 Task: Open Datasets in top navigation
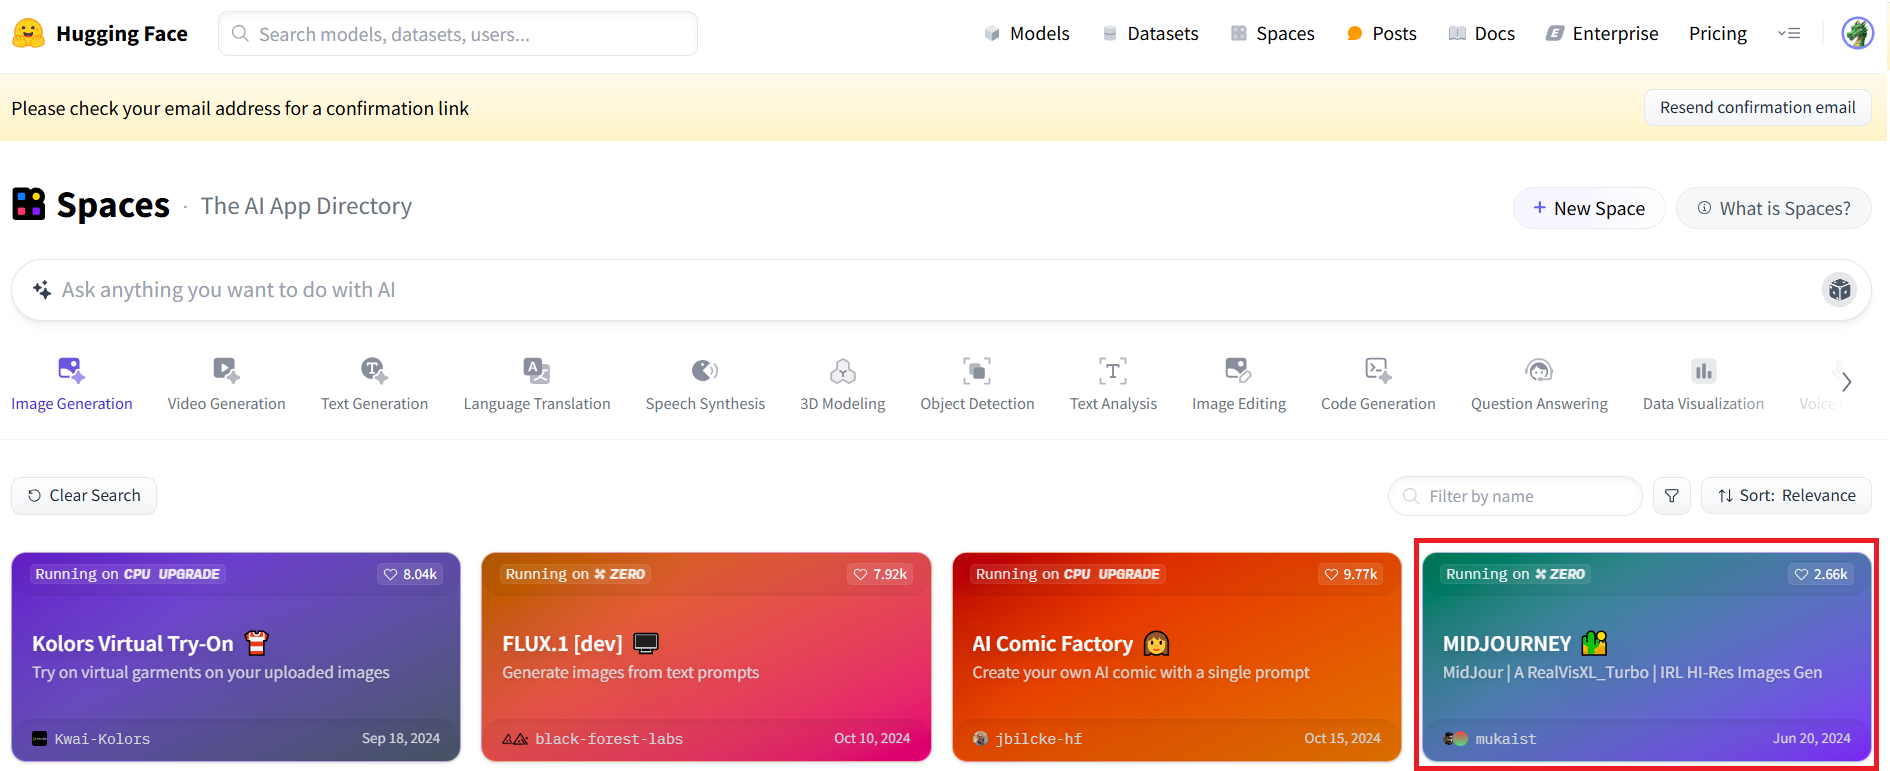pos(1150,34)
